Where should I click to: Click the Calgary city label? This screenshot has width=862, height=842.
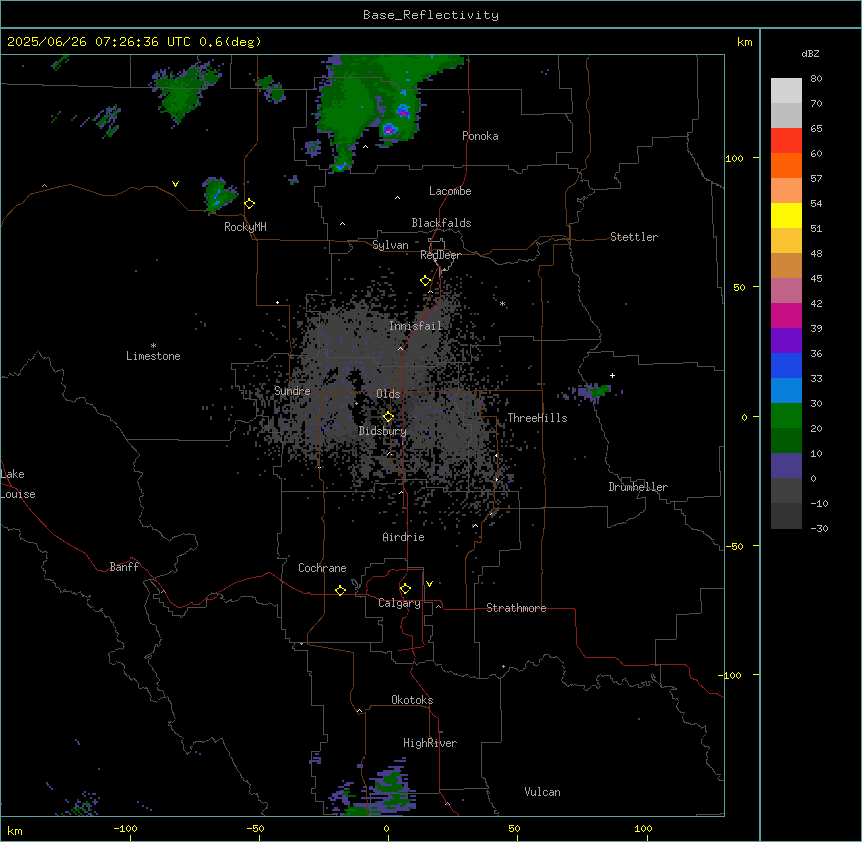point(399,603)
